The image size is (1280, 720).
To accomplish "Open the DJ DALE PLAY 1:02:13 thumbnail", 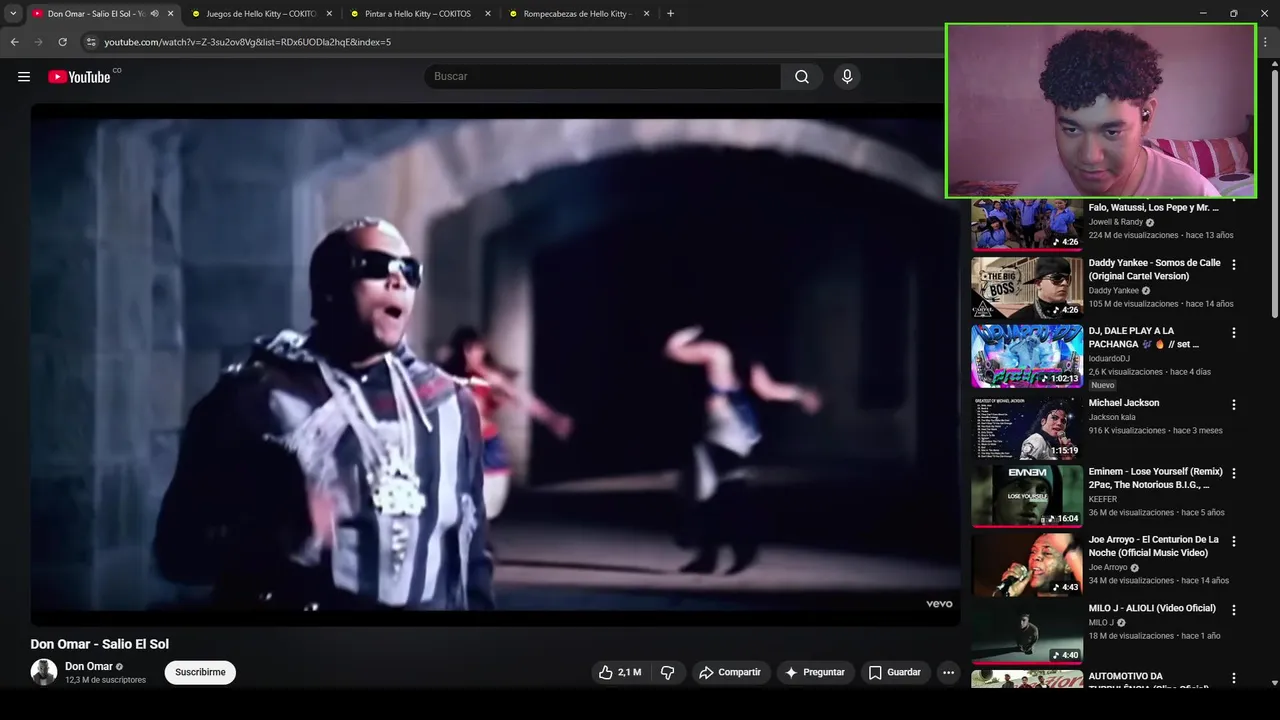I will [1027, 357].
